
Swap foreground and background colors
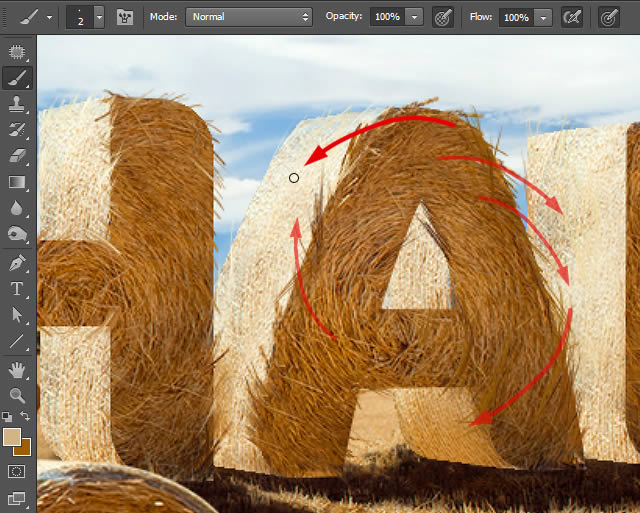[x=25, y=416]
